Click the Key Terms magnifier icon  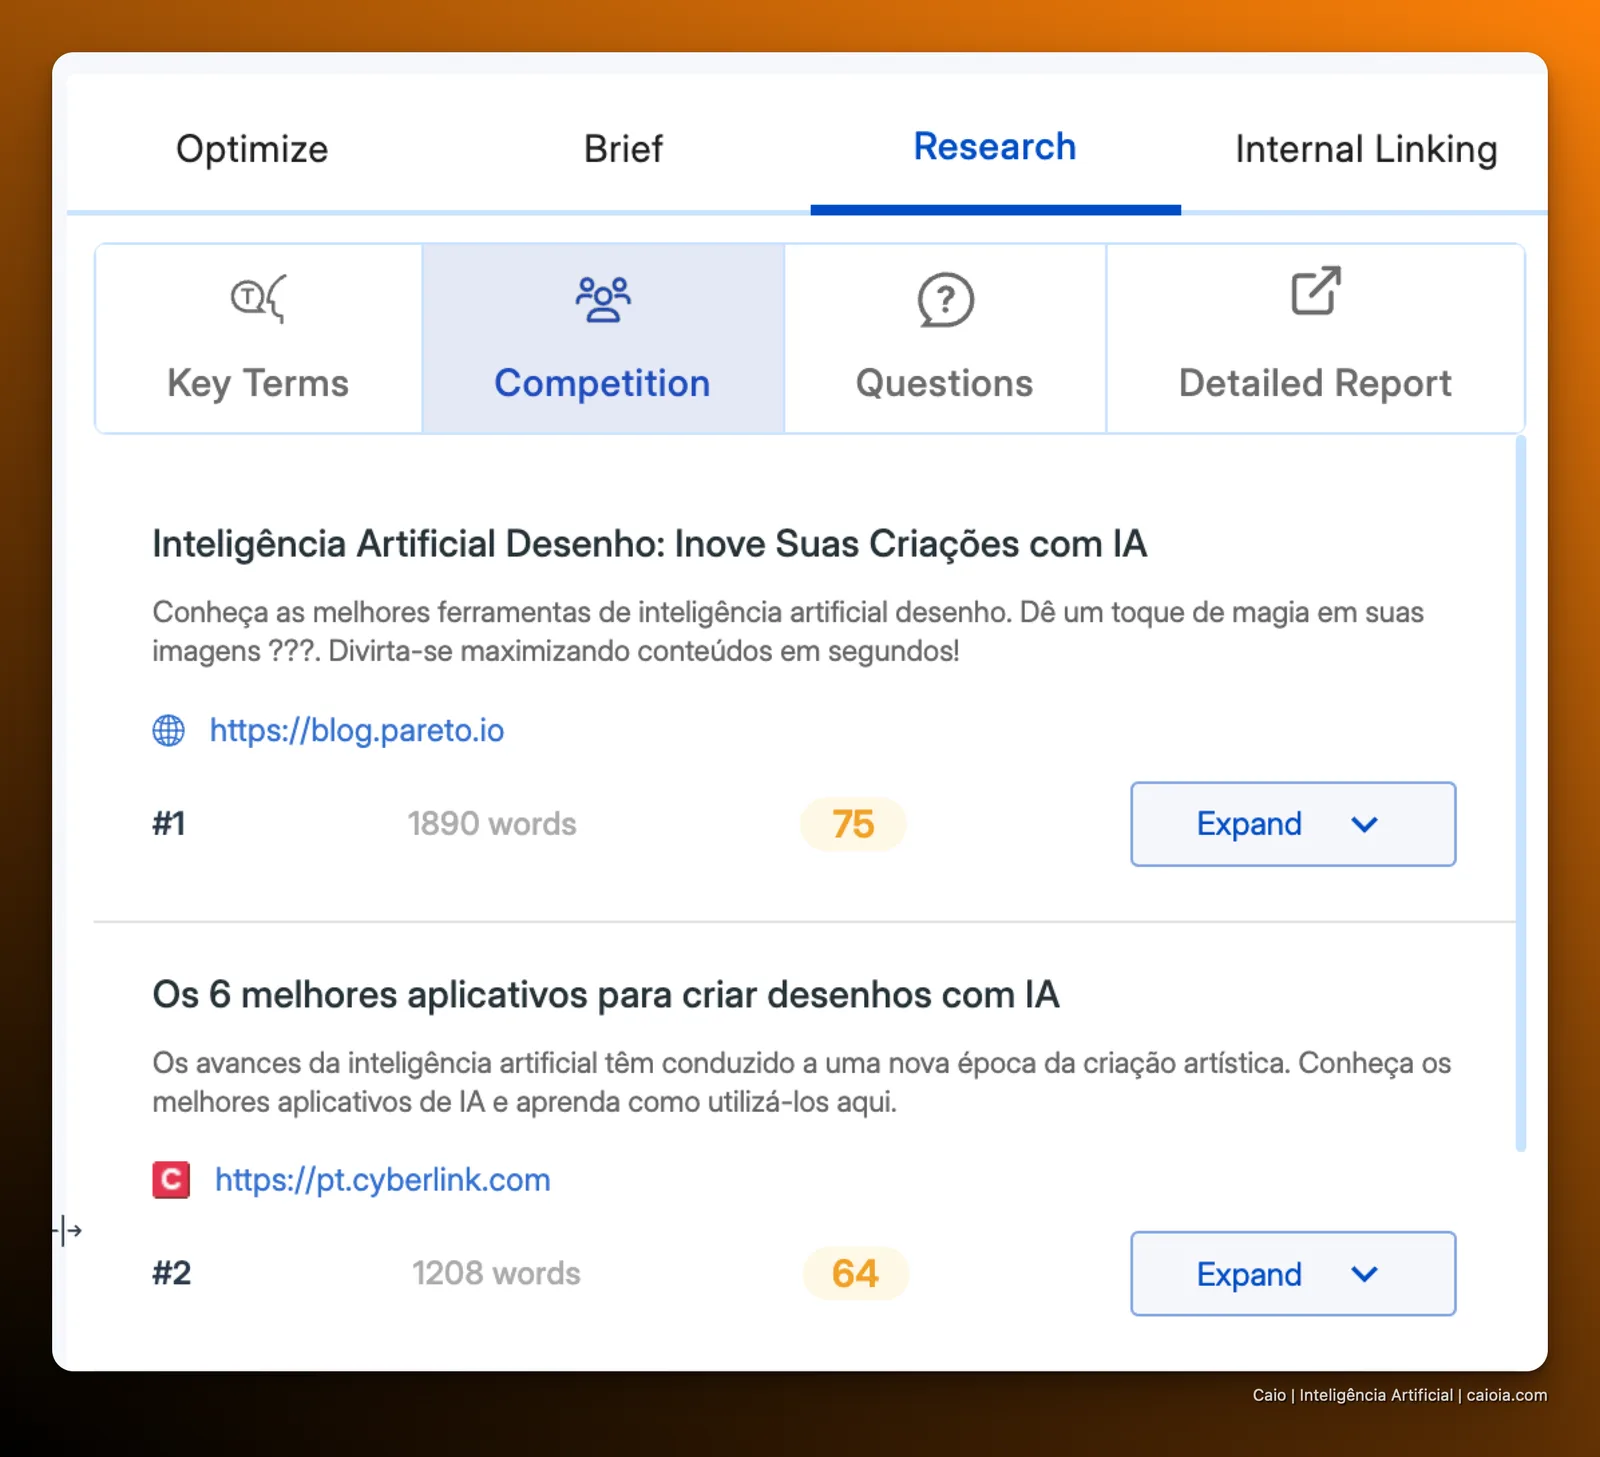[258, 298]
